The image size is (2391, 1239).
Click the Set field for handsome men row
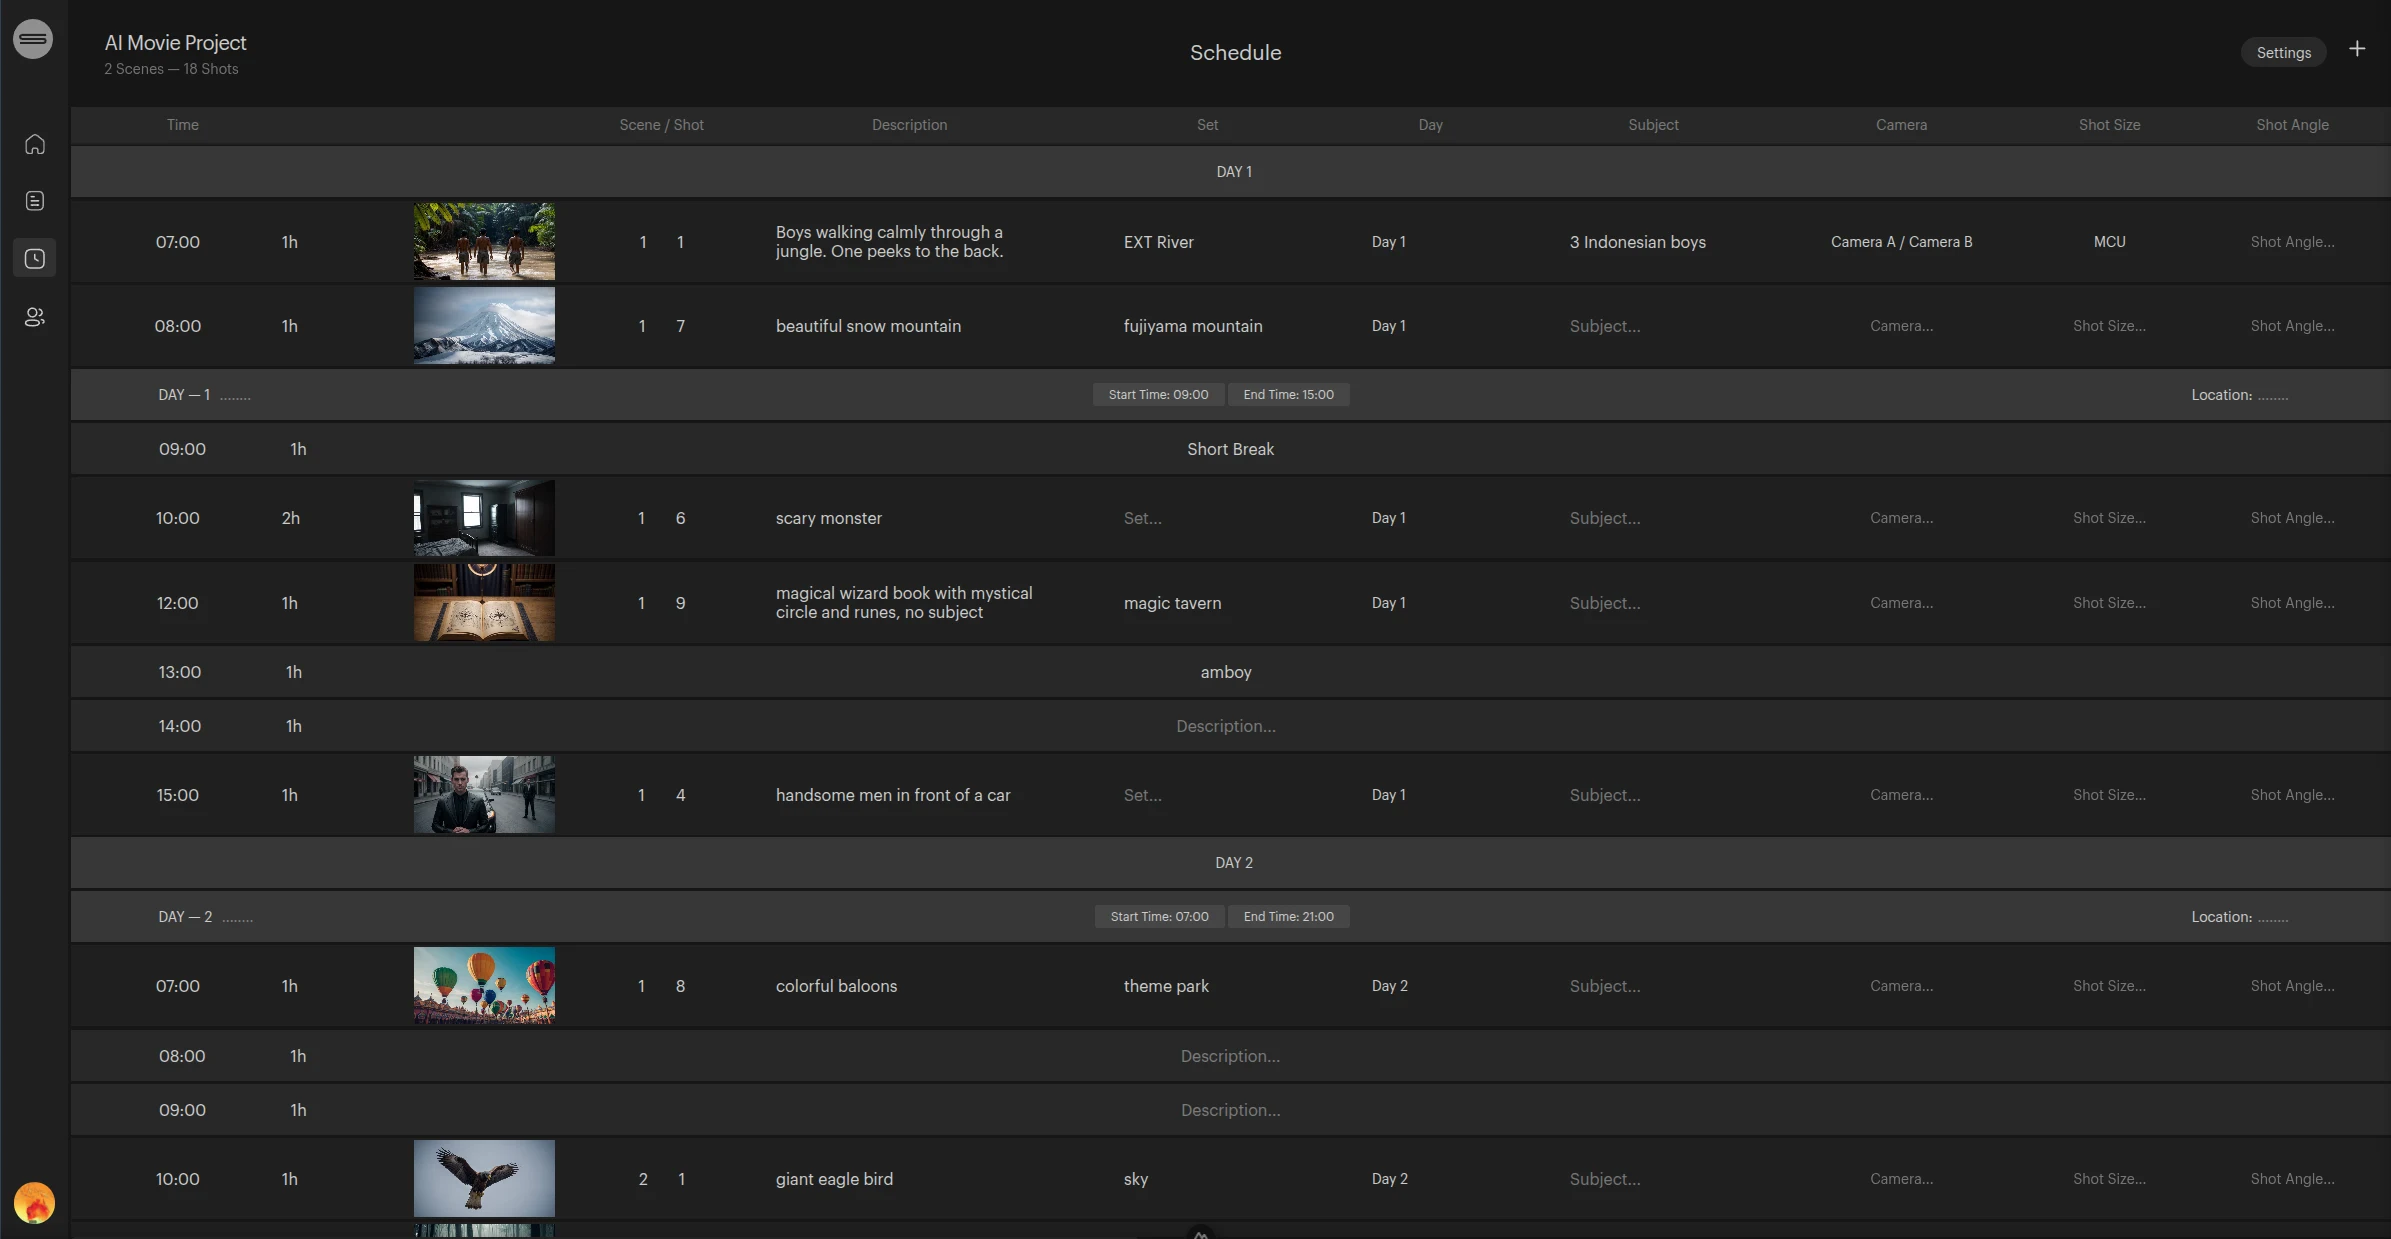1142,795
